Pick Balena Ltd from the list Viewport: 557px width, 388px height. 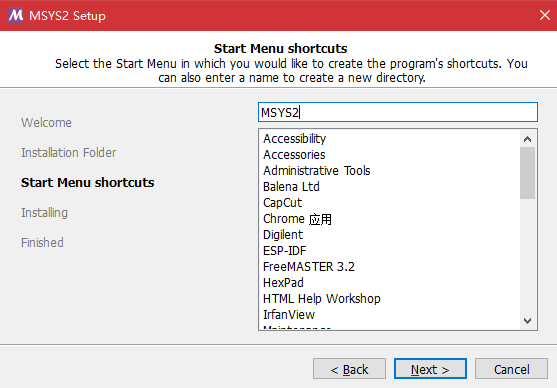[291, 187]
